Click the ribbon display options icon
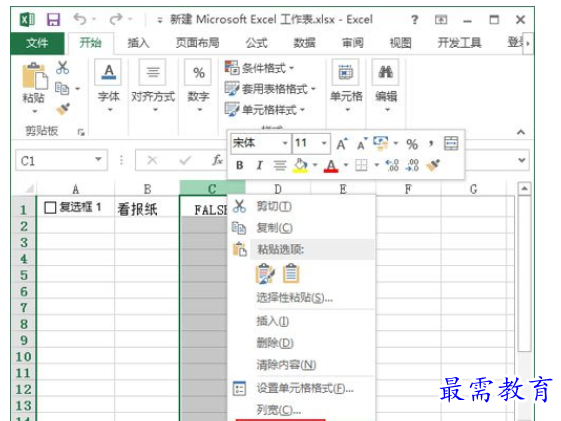 (441, 19)
